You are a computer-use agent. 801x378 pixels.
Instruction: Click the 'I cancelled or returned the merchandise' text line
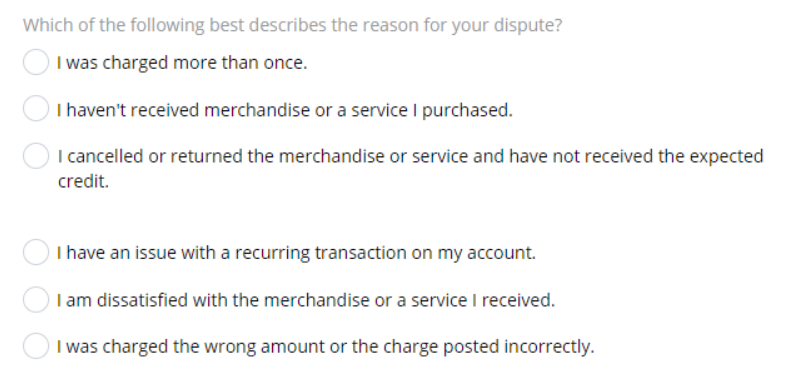(410, 156)
